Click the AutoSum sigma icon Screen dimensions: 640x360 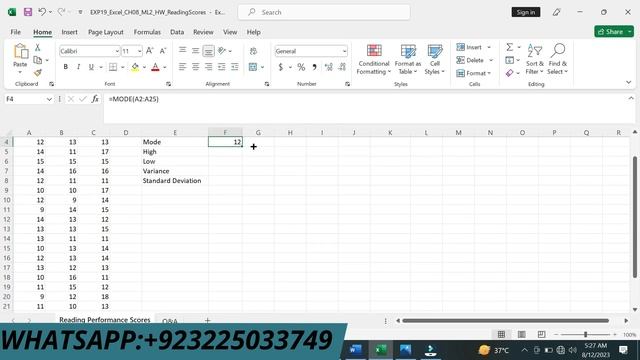click(509, 47)
